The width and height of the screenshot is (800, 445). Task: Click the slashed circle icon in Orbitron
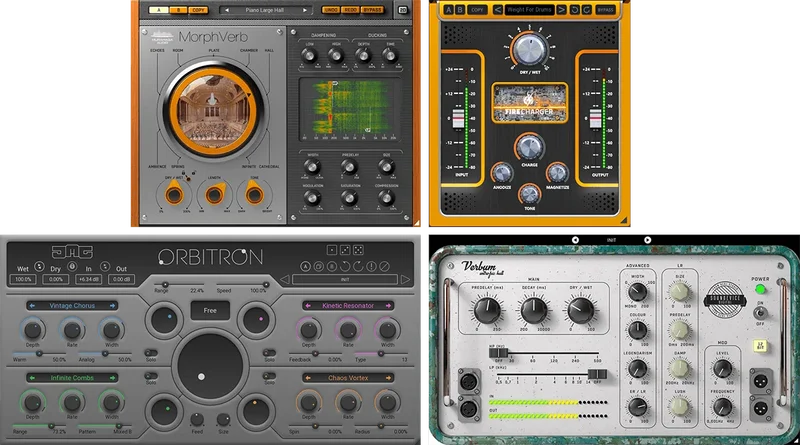pos(385,266)
